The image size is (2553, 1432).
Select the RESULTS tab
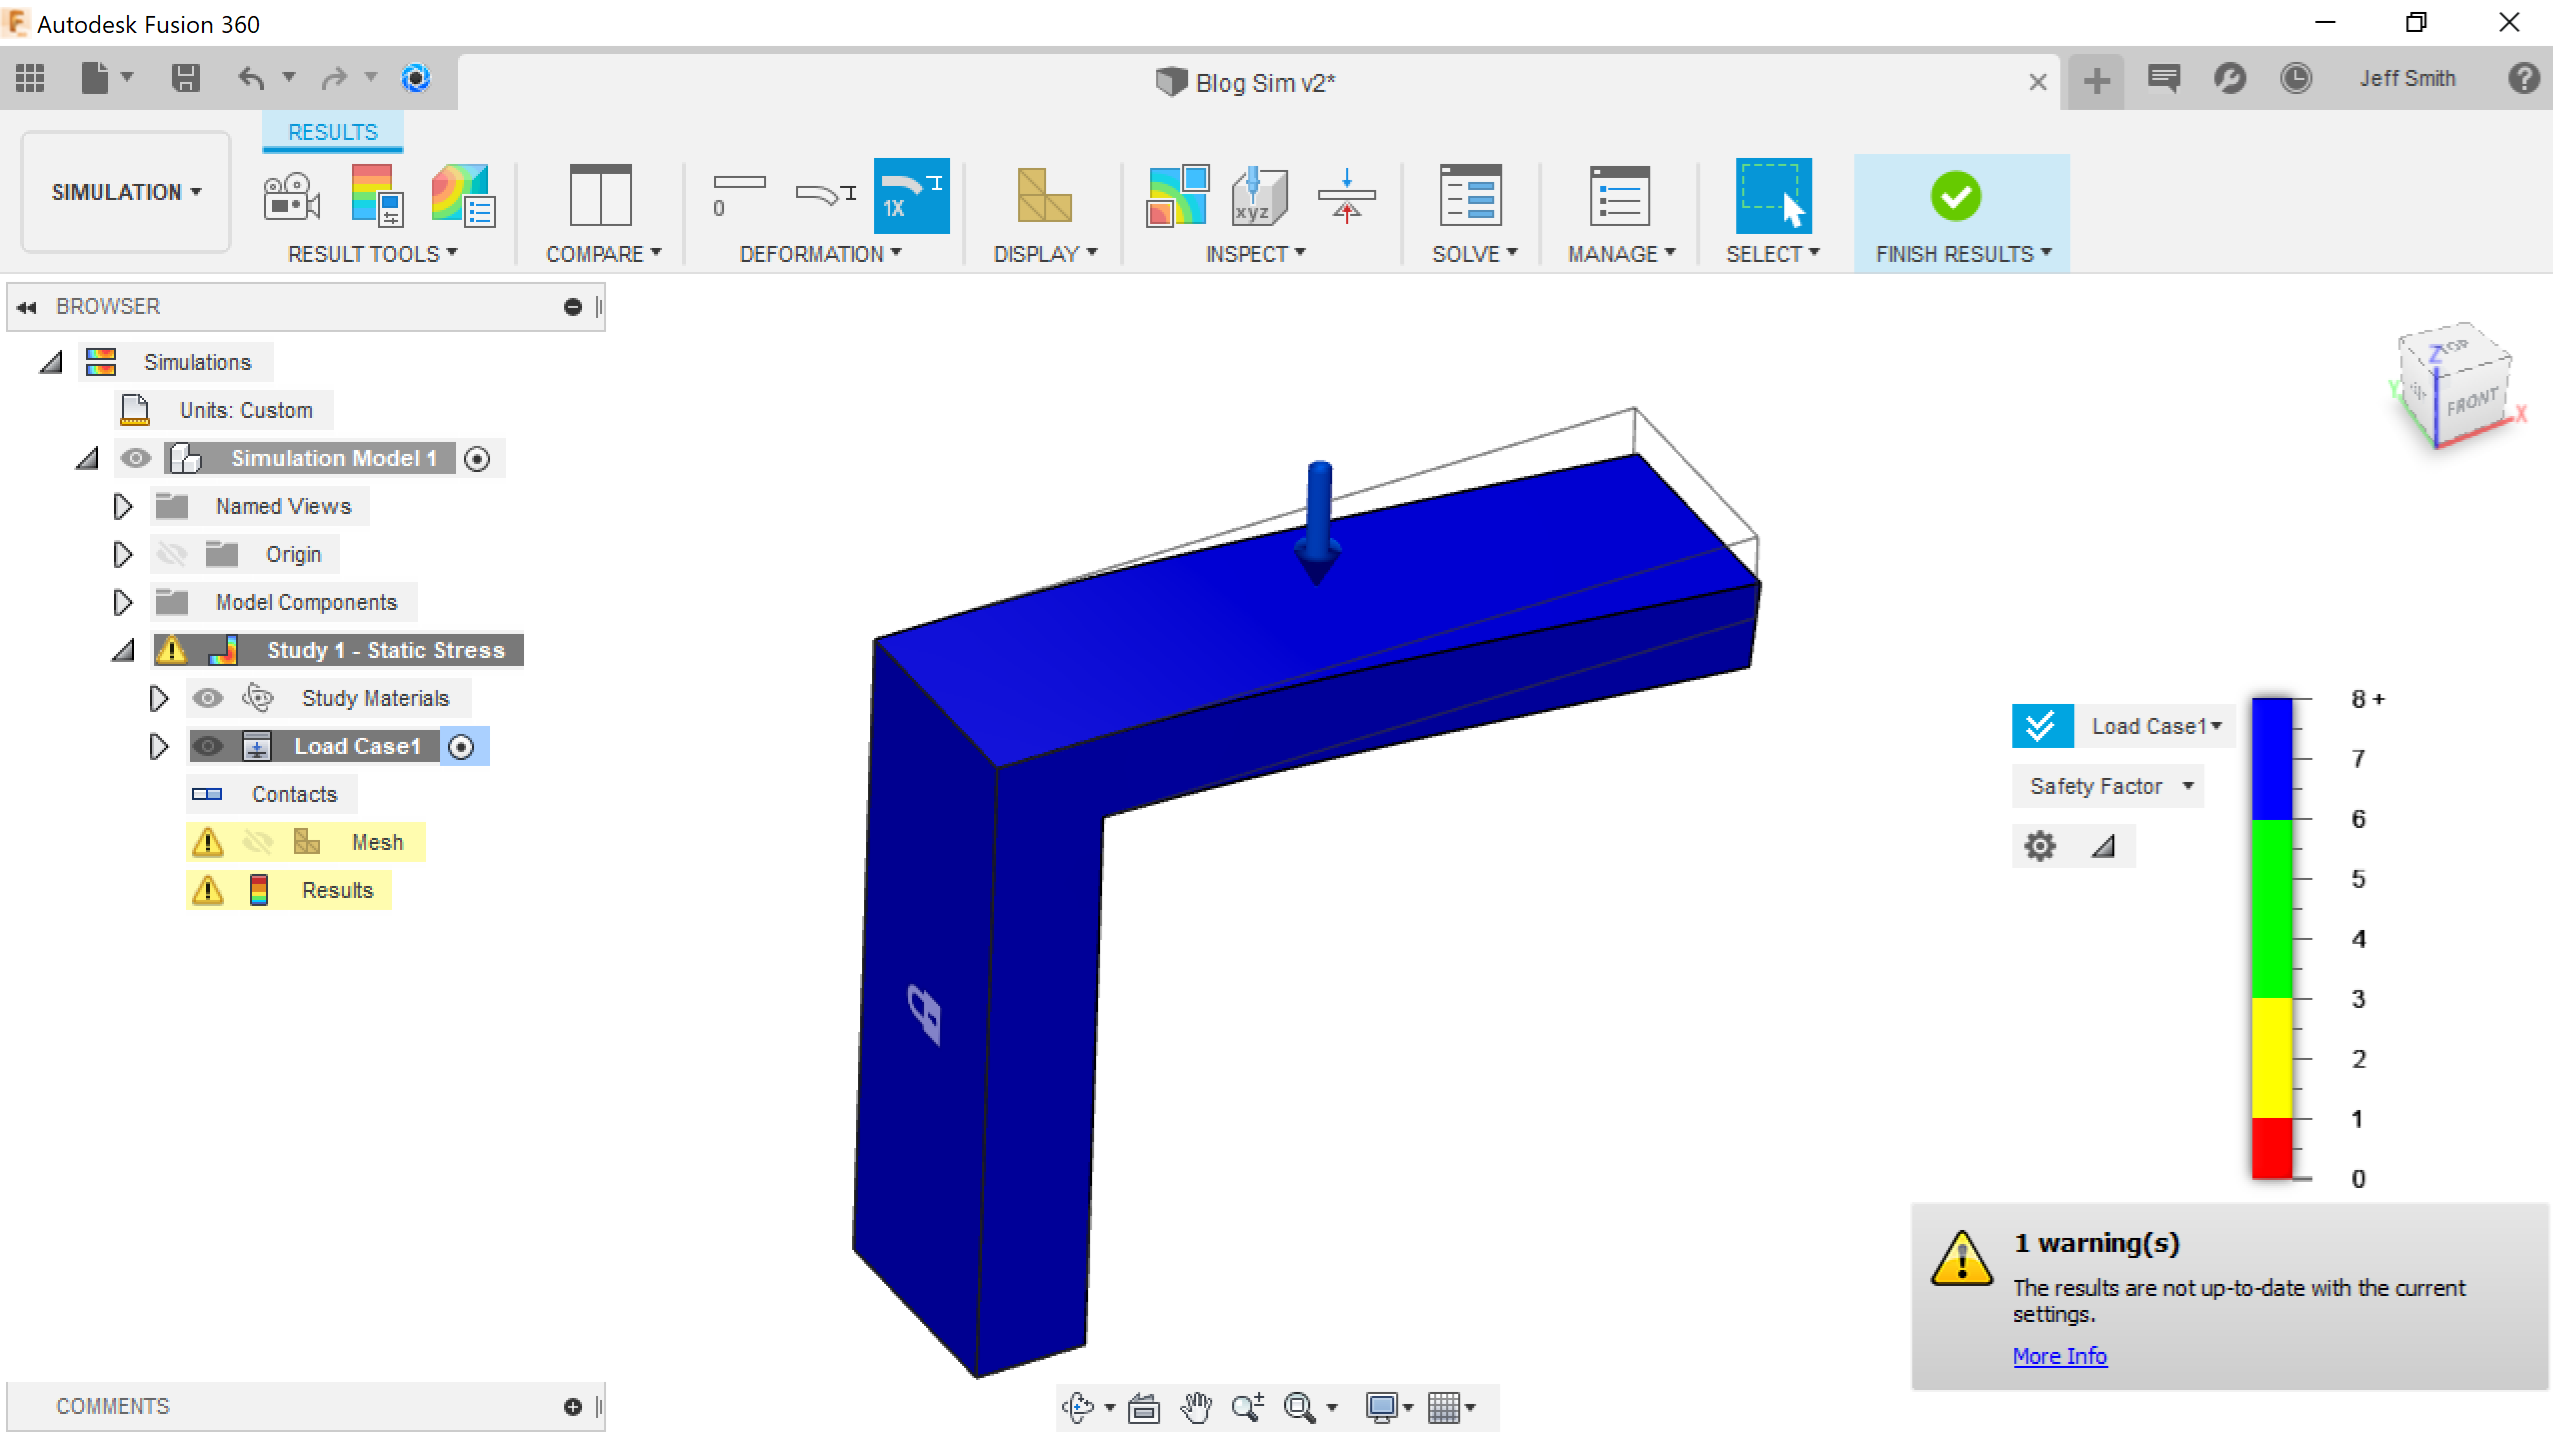pyautogui.click(x=332, y=132)
